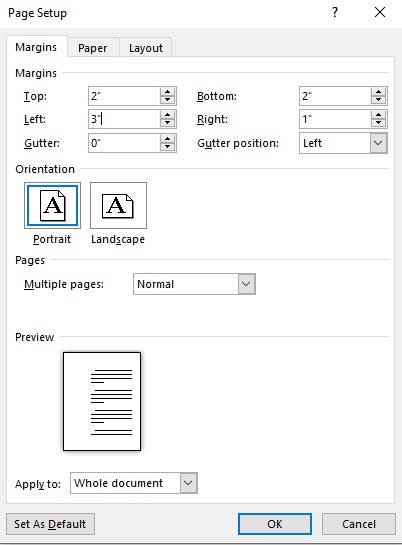Click the Help question mark icon
402x545 pixels.
point(335,13)
